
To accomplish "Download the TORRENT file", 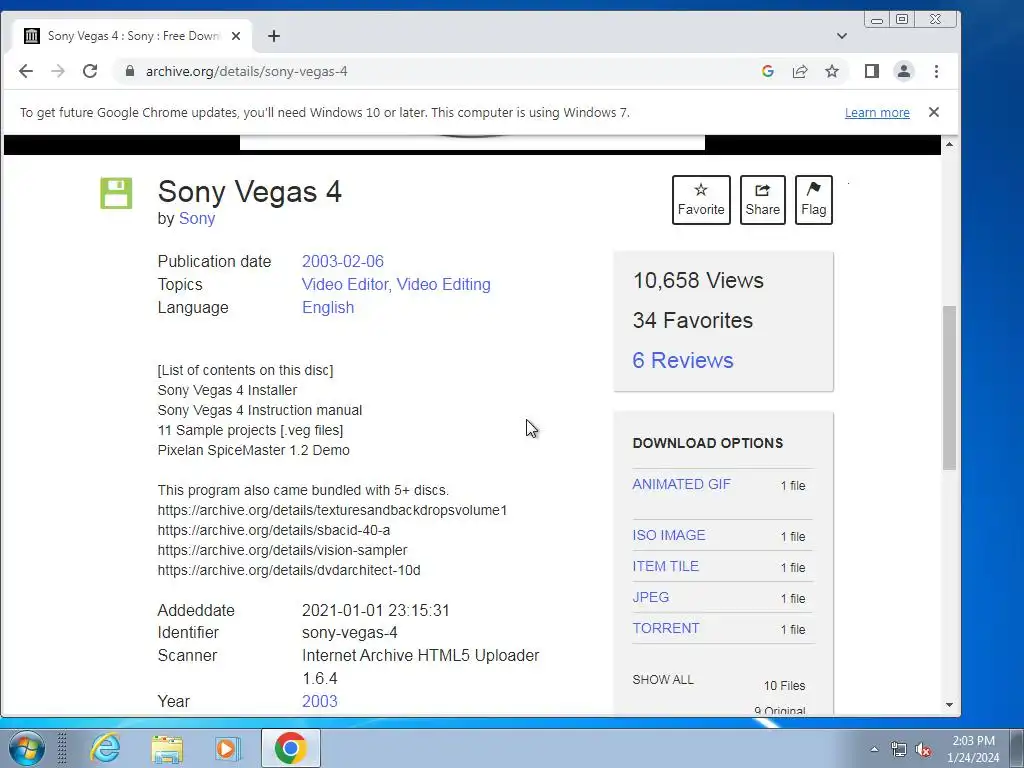I will [x=665, y=628].
